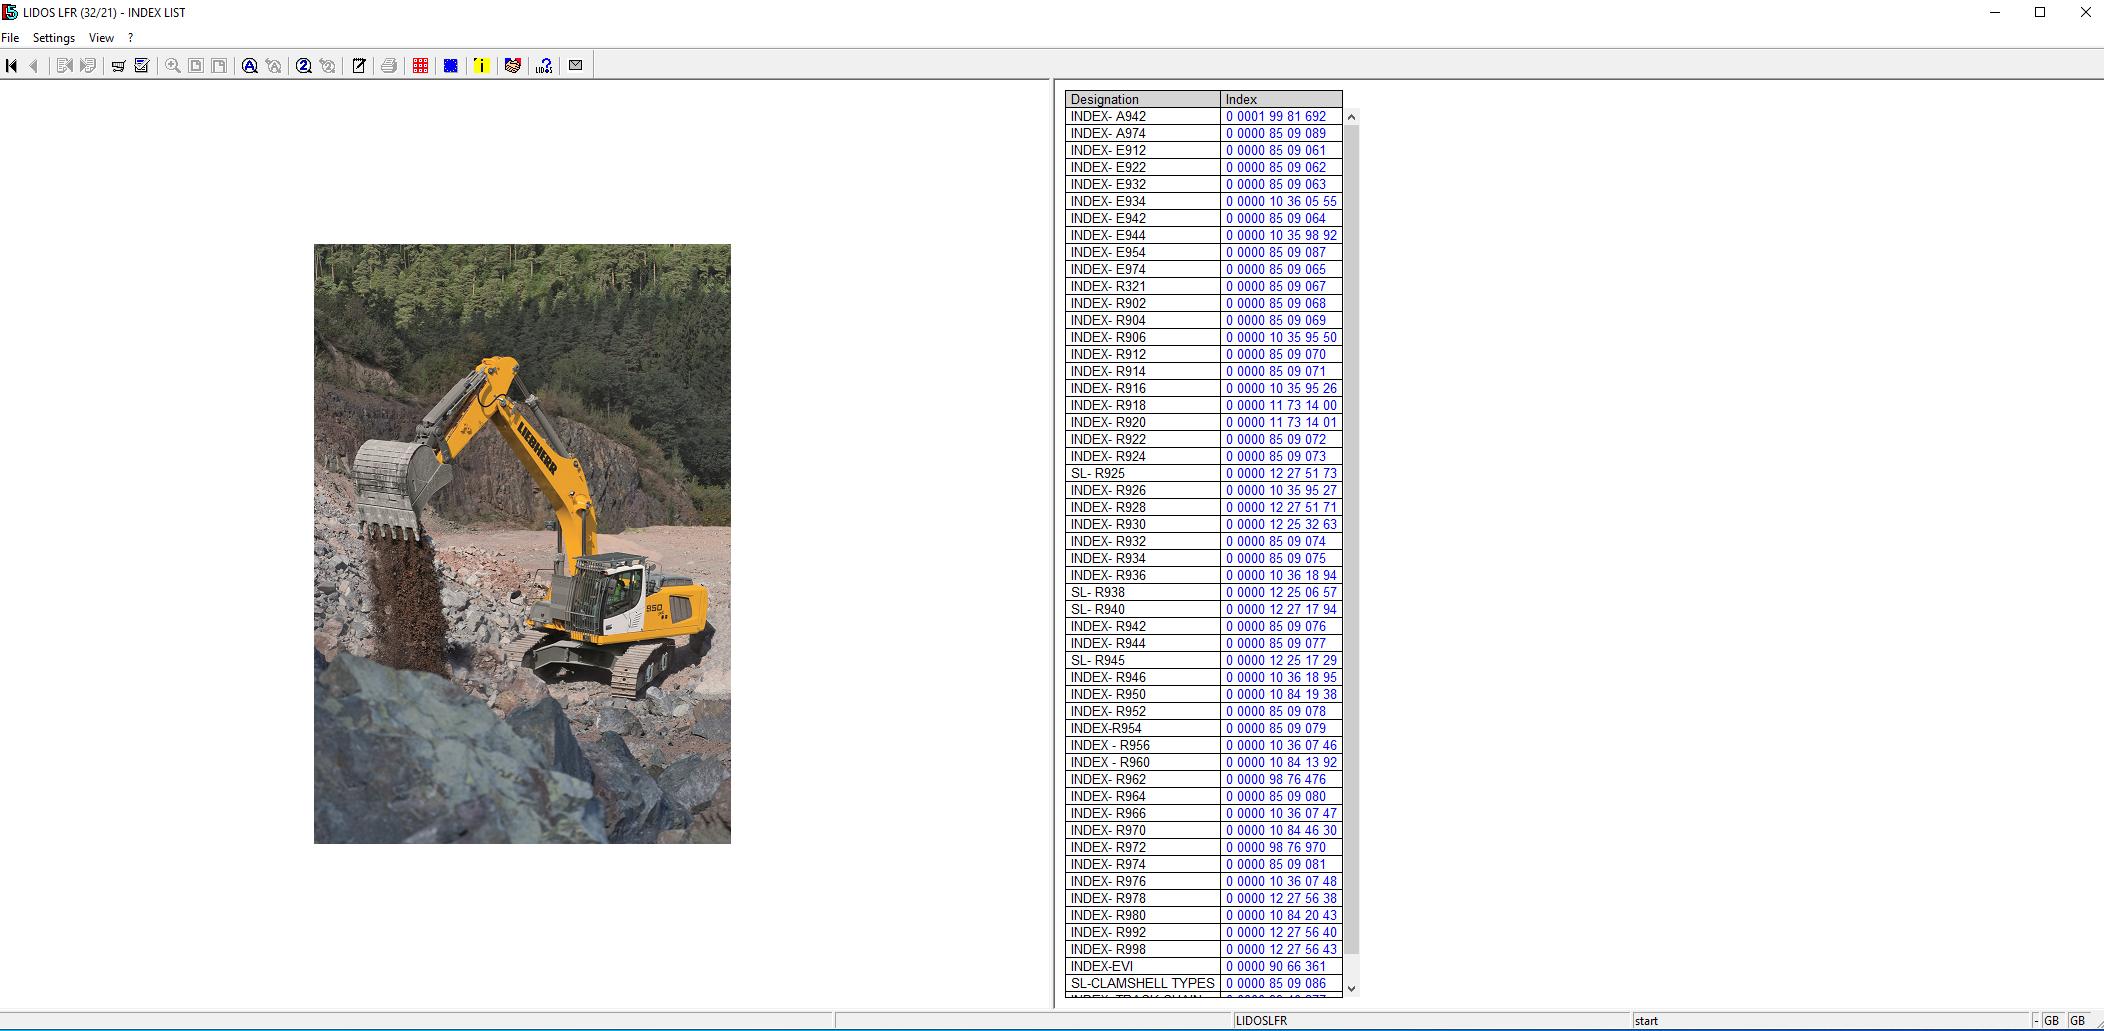The width and height of the screenshot is (2104, 1031).
Task: Select the SL- R938 row
Action: (x=1204, y=592)
